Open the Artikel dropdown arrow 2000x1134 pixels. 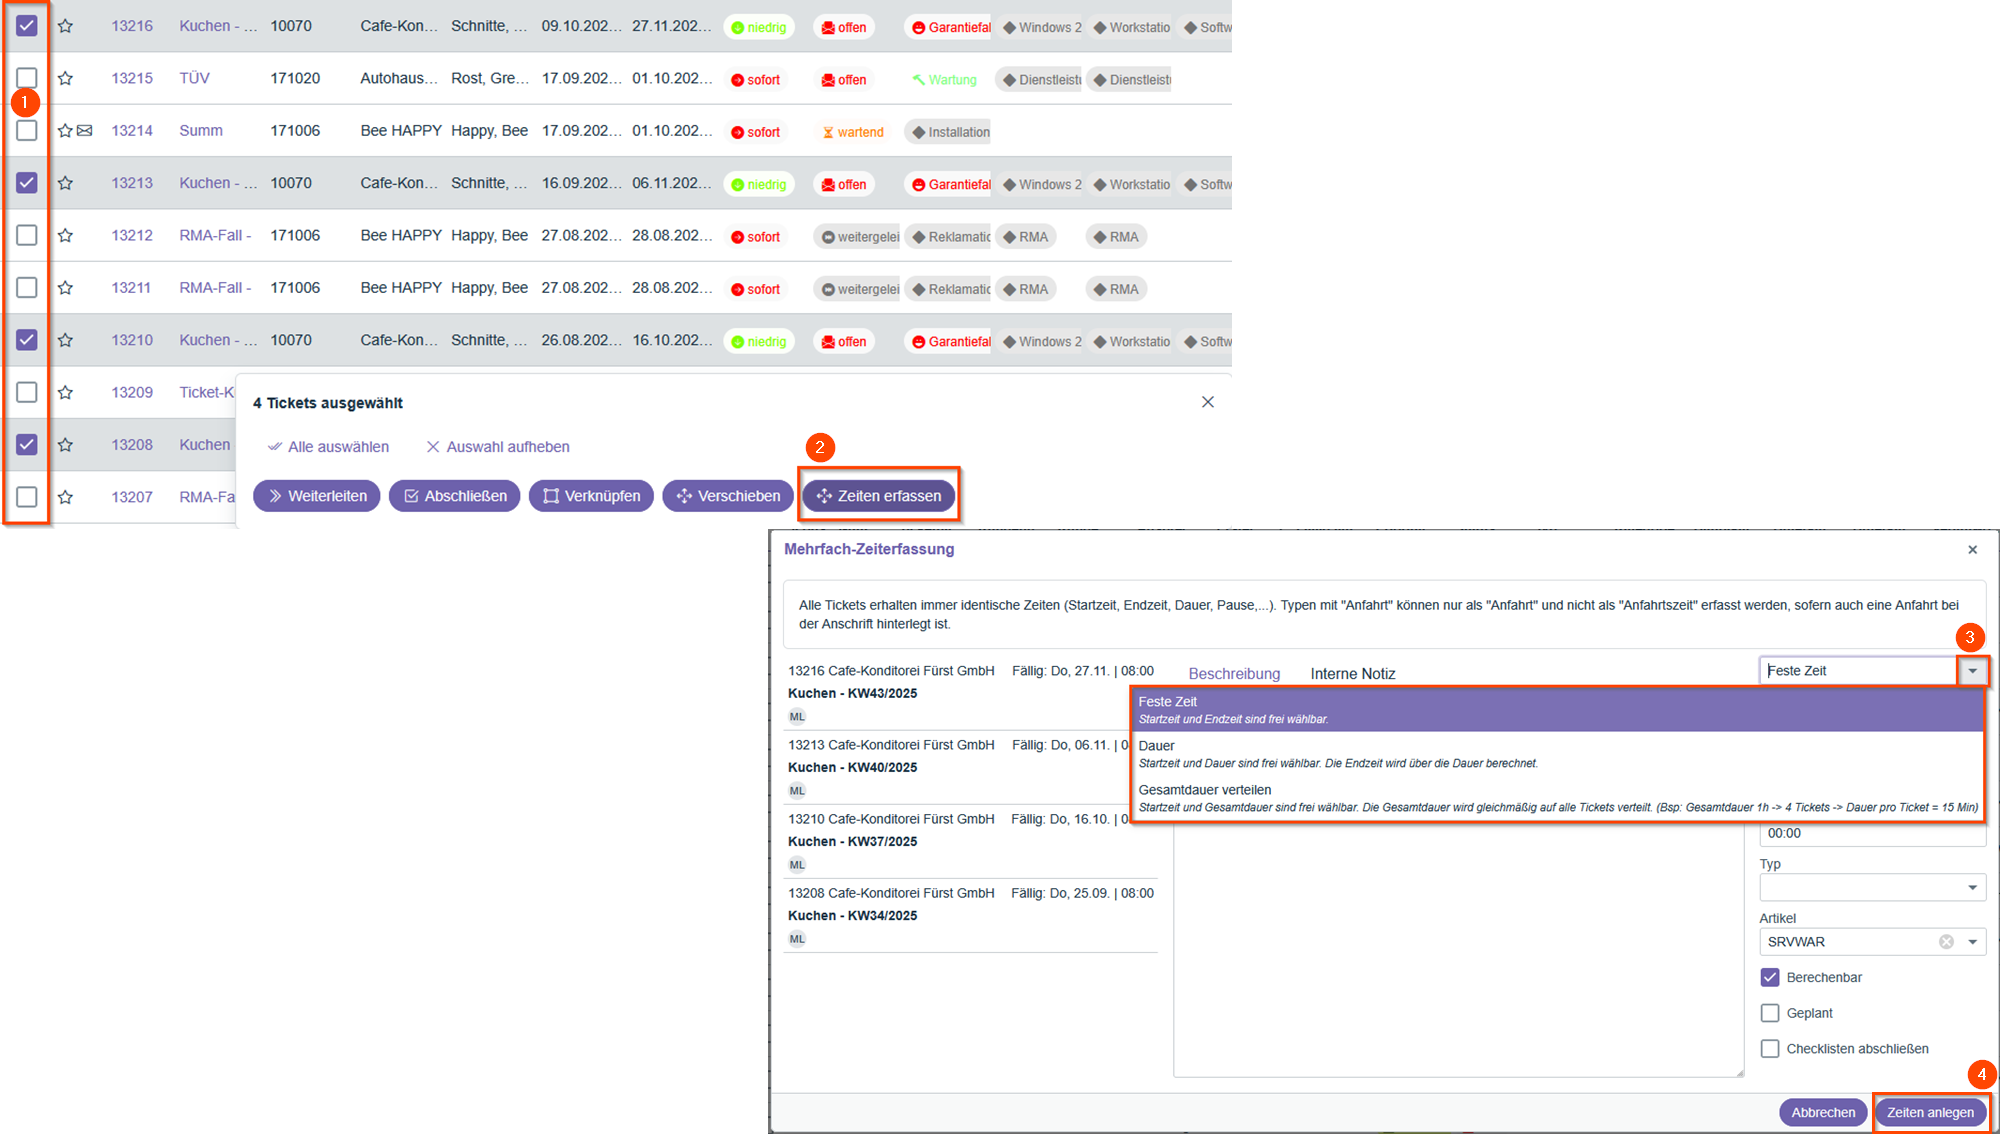[1972, 942]
